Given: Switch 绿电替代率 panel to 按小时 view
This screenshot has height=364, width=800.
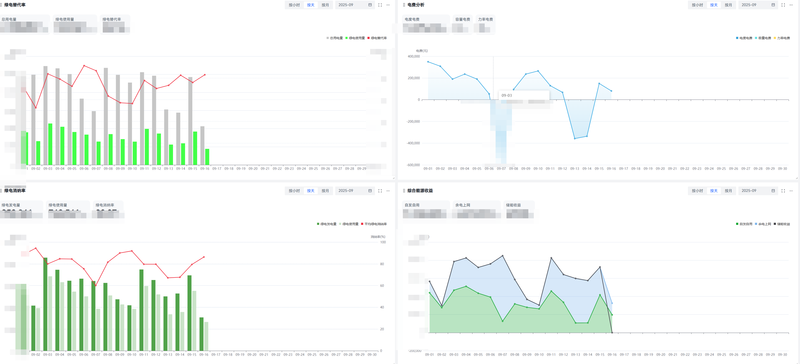Looking at the screenshot, I should click(294, 5).
